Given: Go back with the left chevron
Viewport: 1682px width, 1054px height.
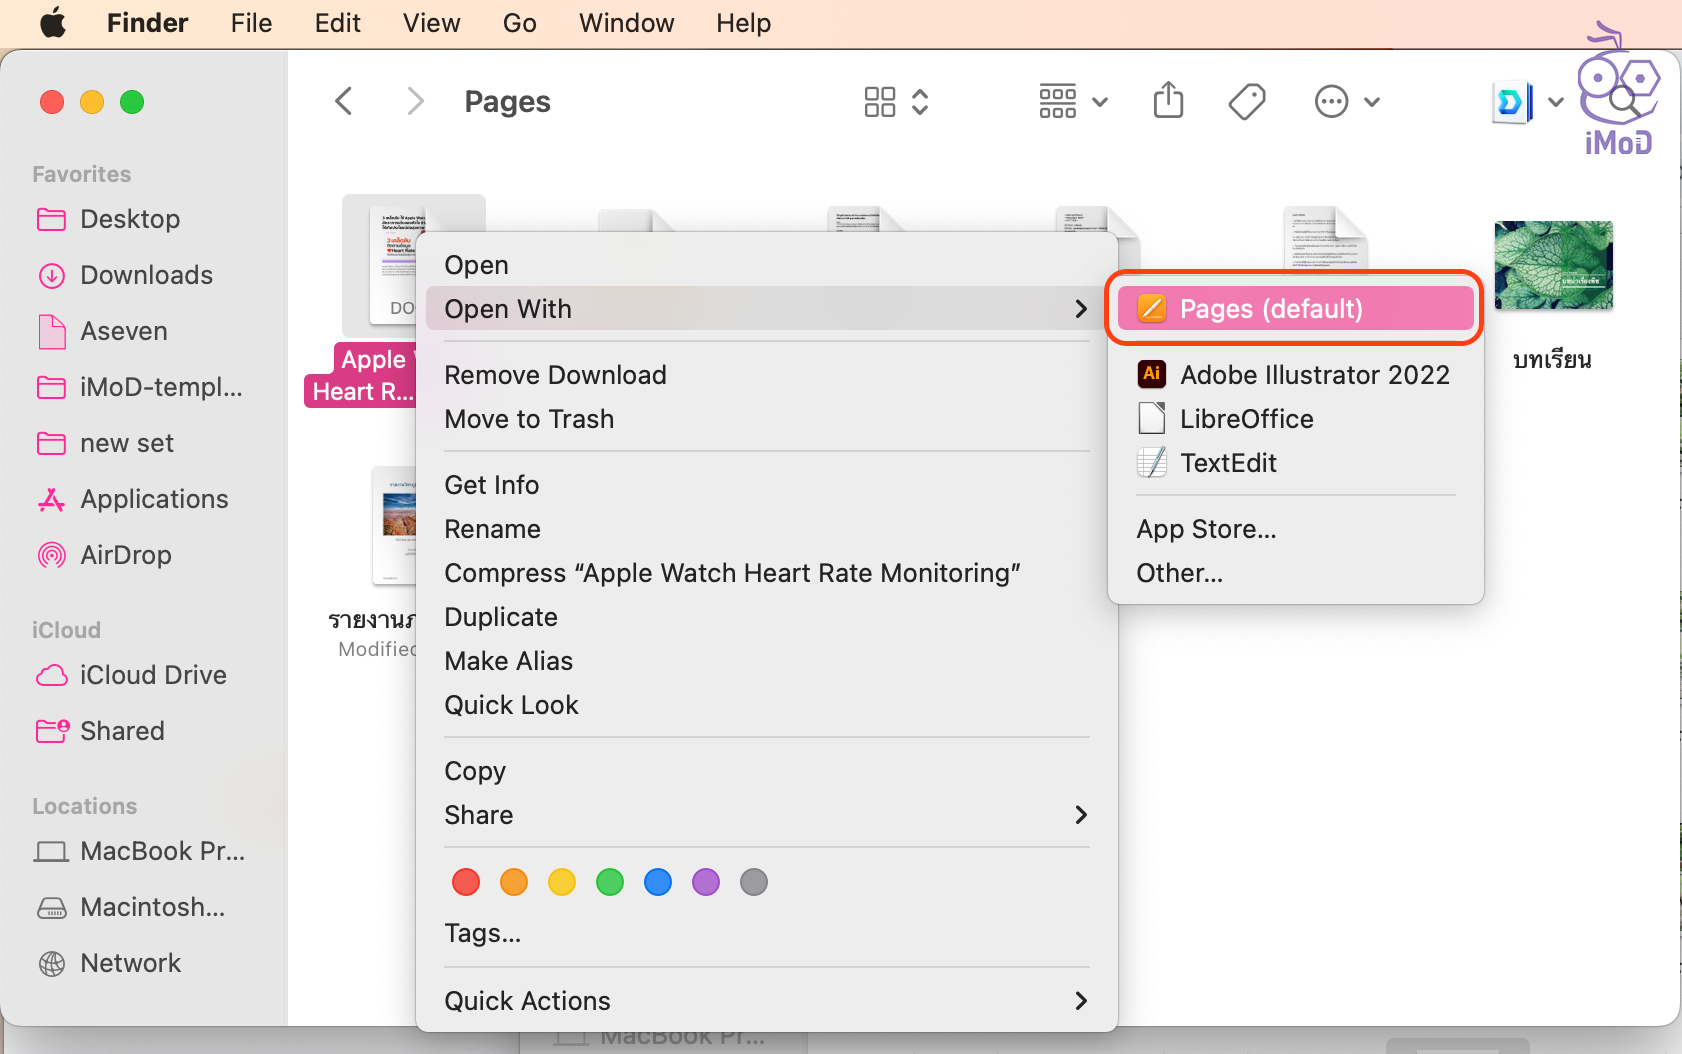Looking at the screenshot, I should (x=344, y=101).
